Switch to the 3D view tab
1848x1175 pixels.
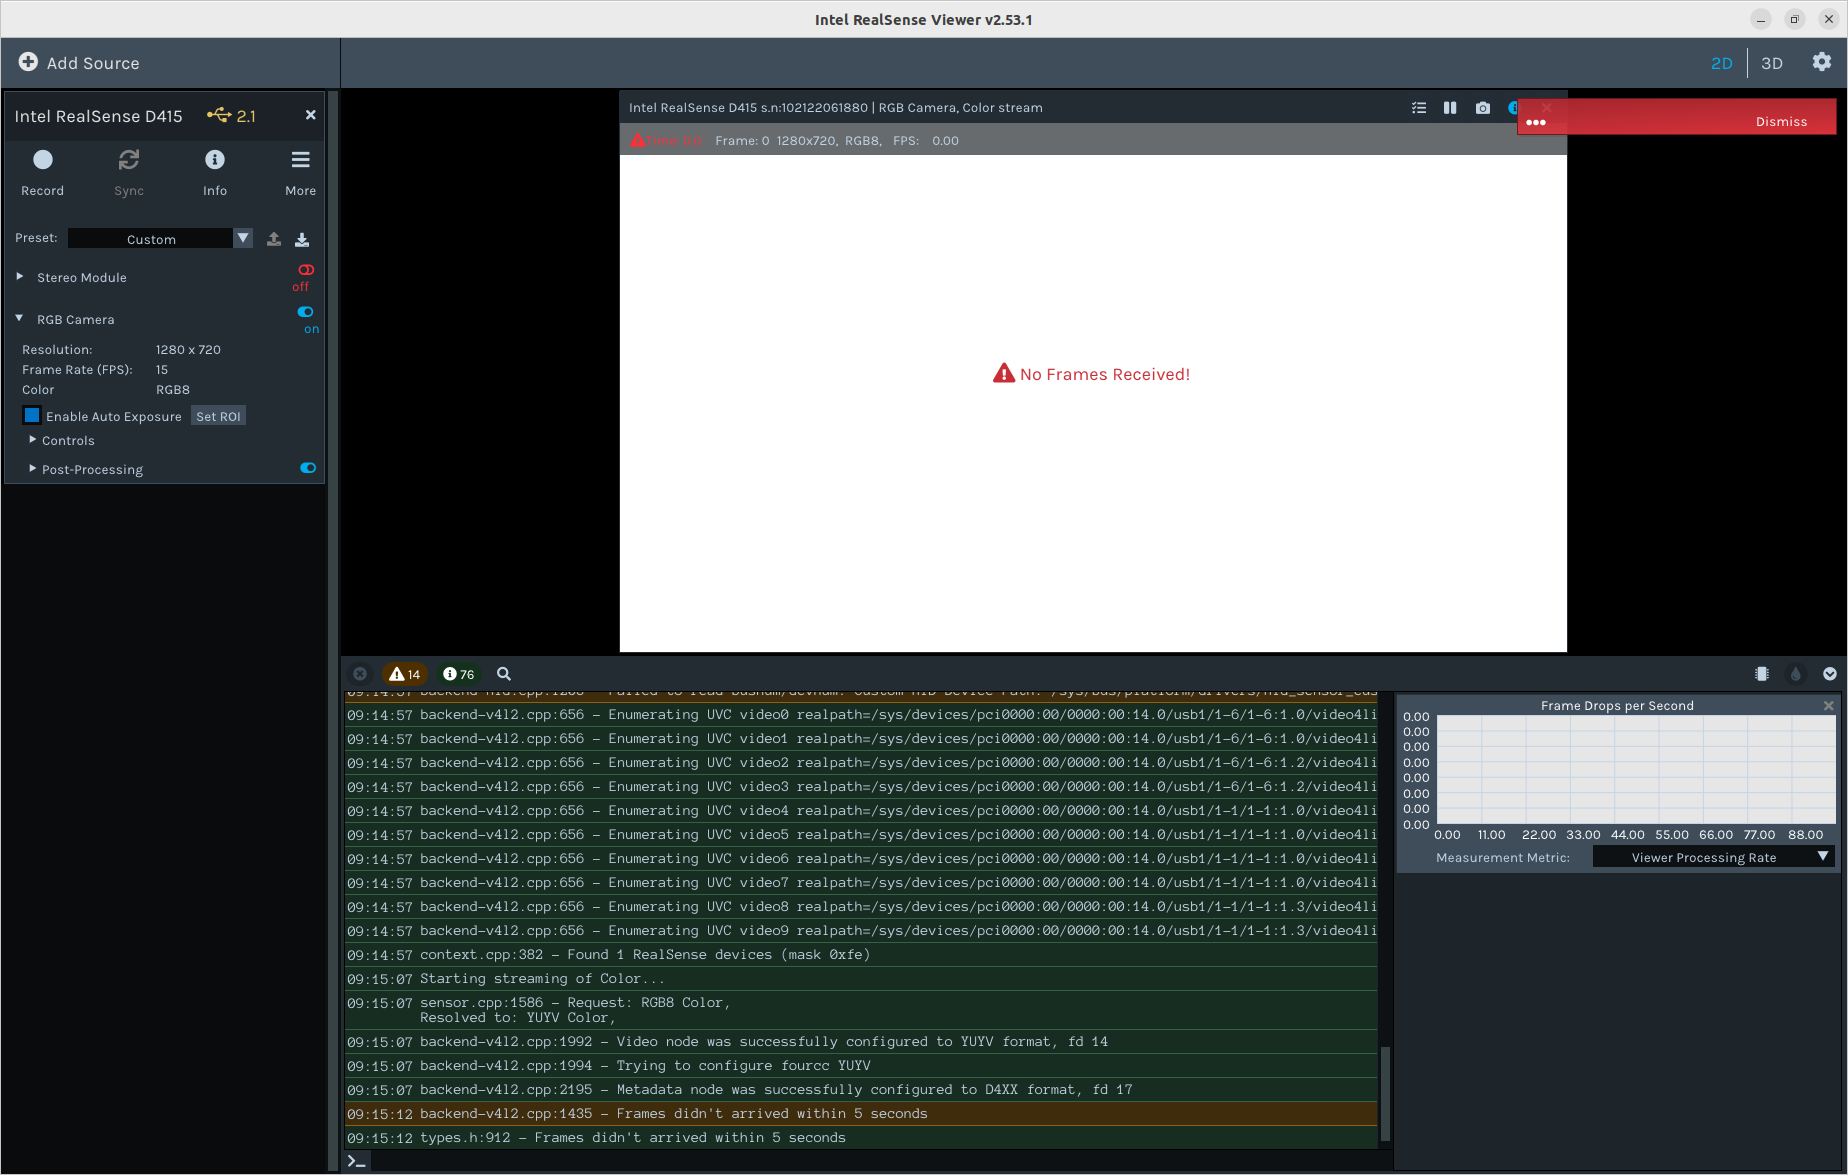pos(1771,62)
